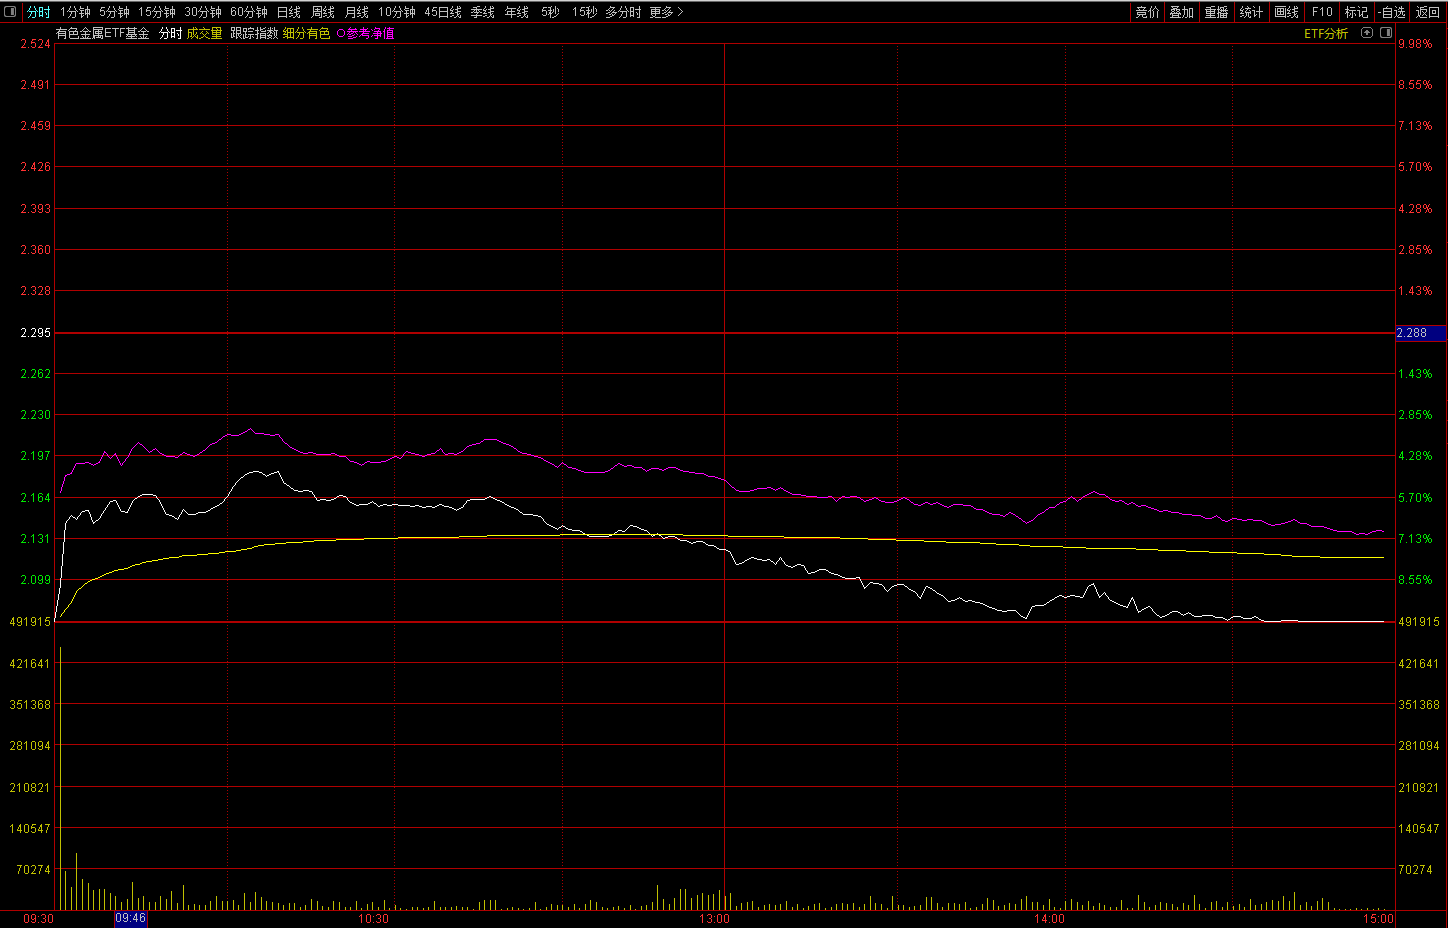Toggle the right side panel icon
The image size is (1448, 928).
point(1386,33)
